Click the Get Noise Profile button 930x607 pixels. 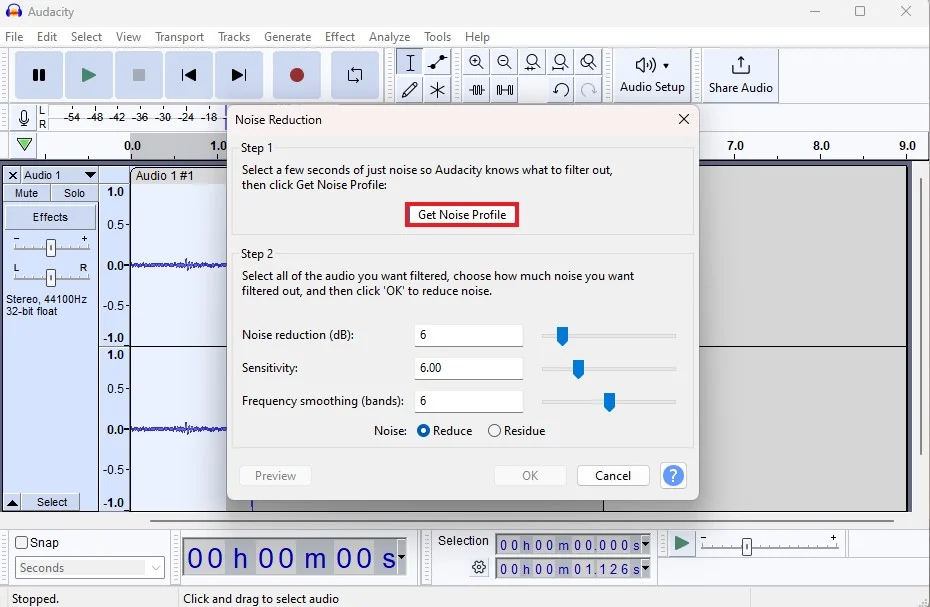point(462,215)
